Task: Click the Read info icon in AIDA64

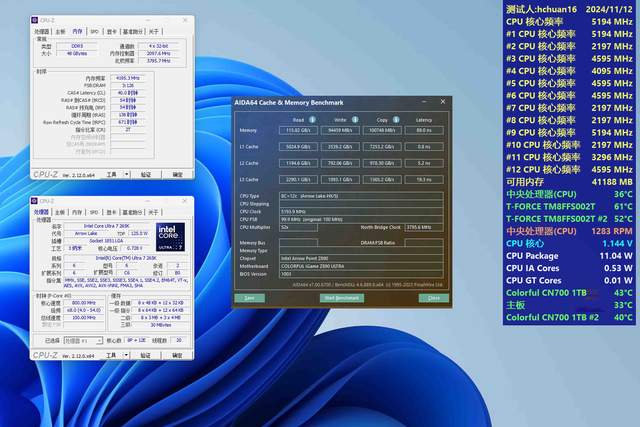Action: tap(312, 120)
